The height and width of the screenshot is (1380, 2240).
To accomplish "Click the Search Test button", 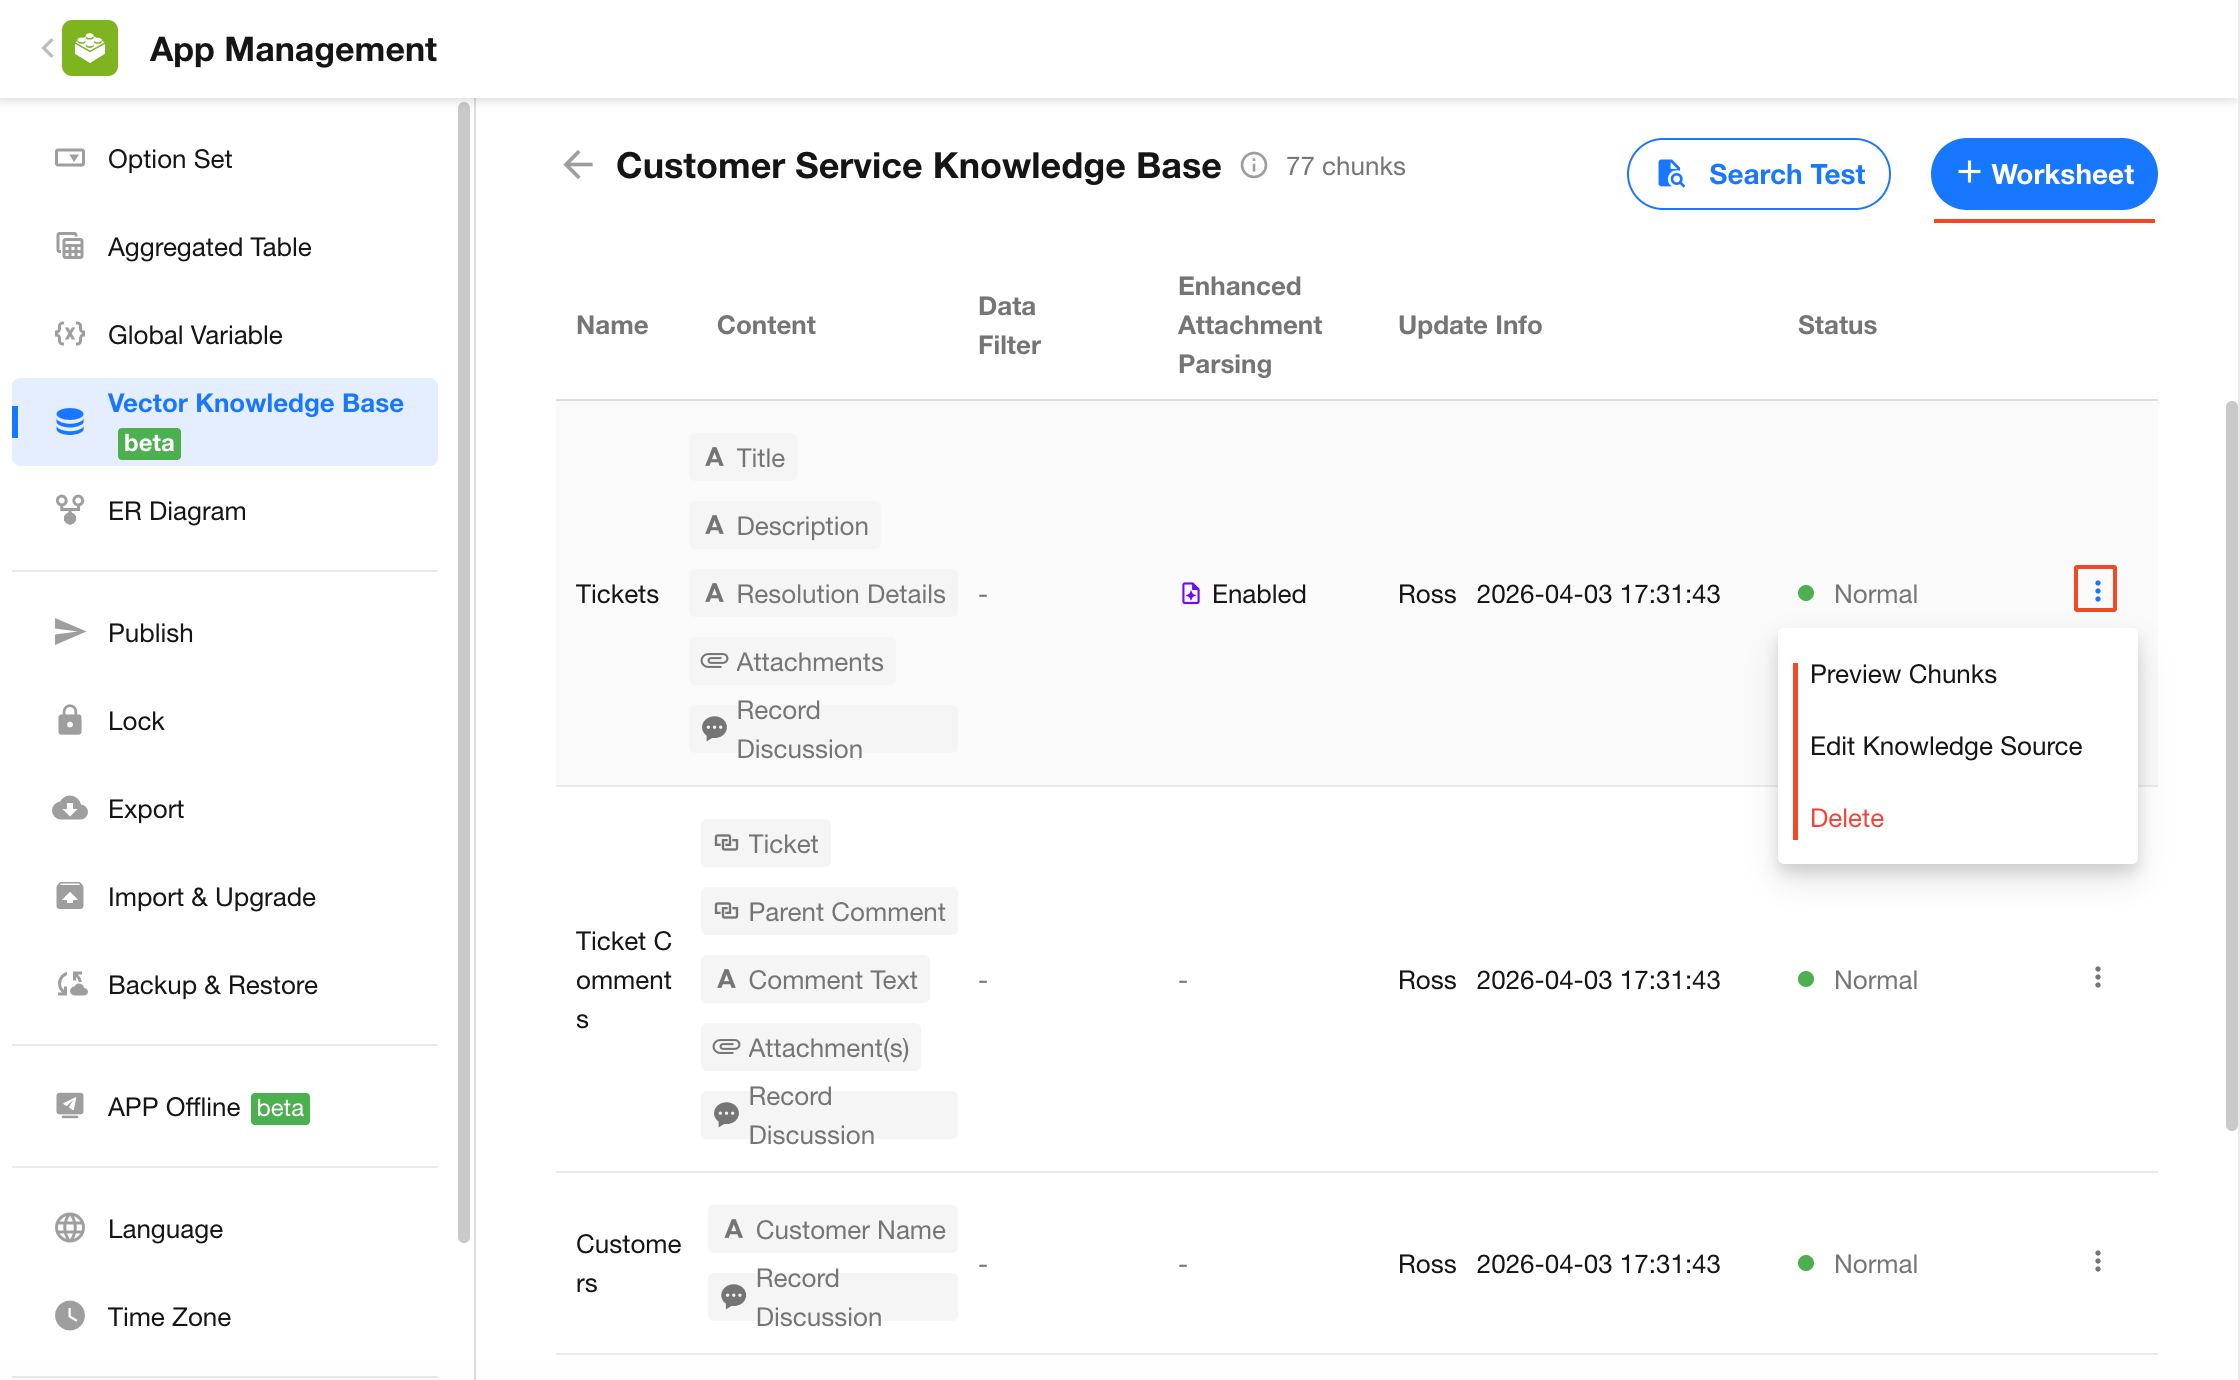I will (1758, 174).
